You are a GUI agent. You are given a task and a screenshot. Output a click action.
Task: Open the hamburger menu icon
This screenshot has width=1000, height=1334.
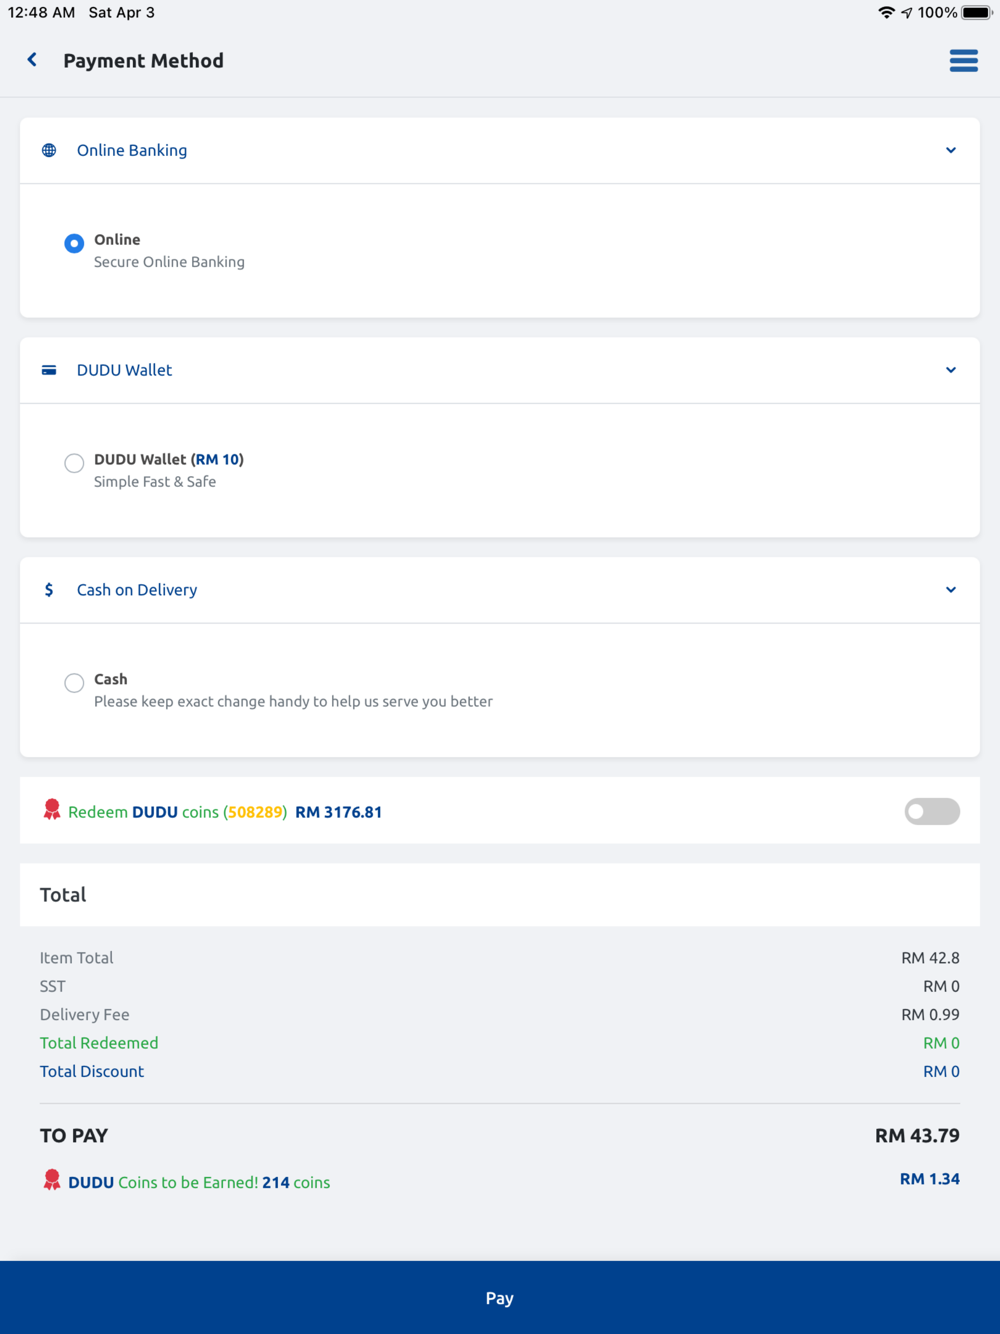coord(963,61)
